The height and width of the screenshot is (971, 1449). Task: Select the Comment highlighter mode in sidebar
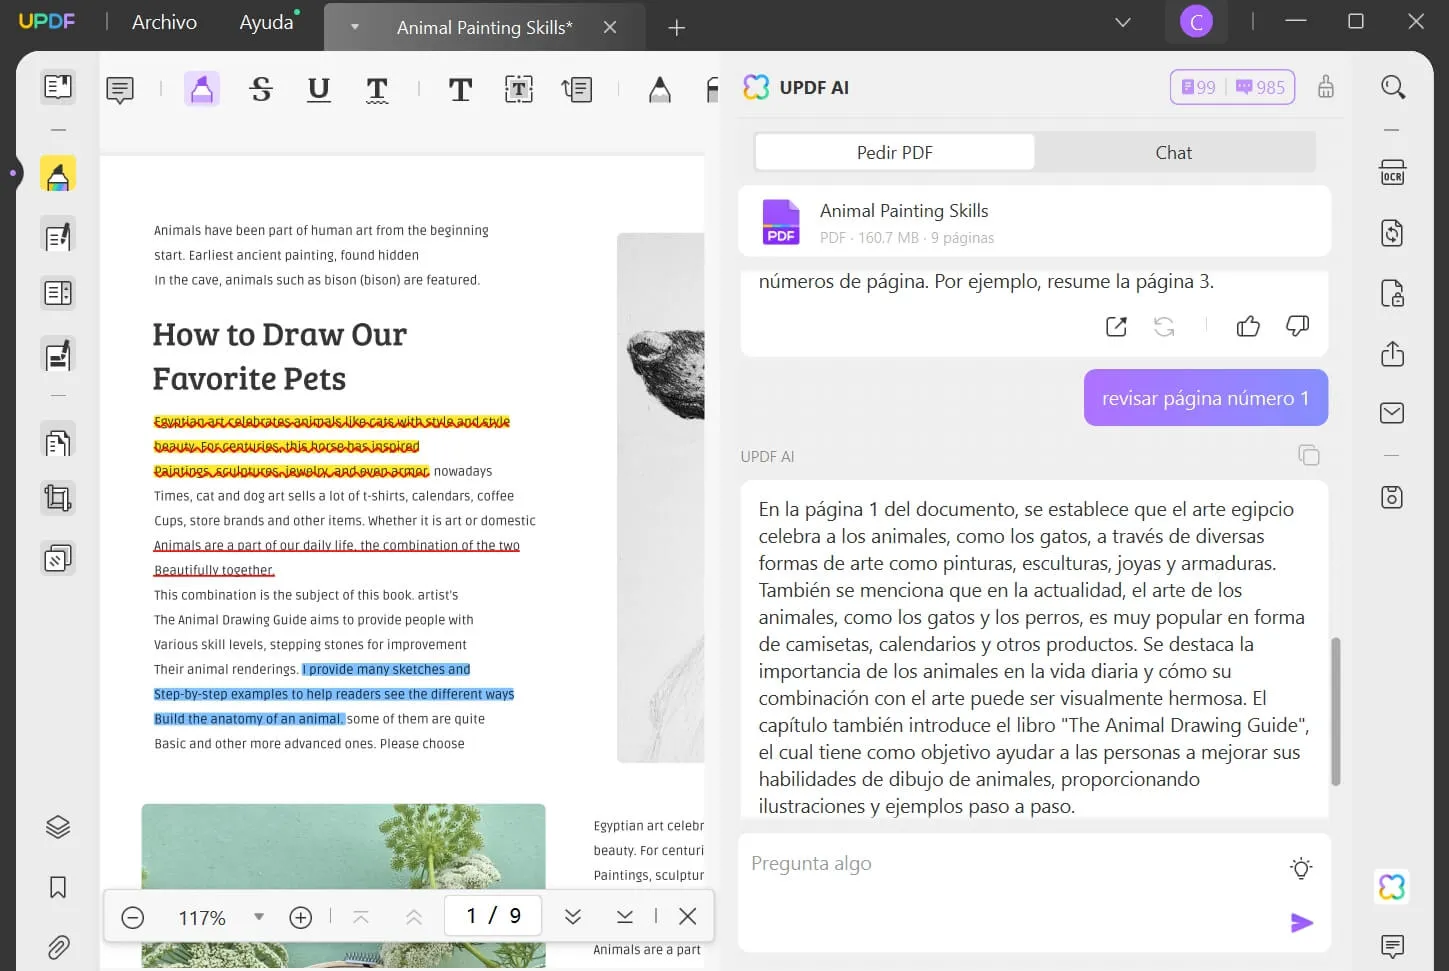(58, 174)
